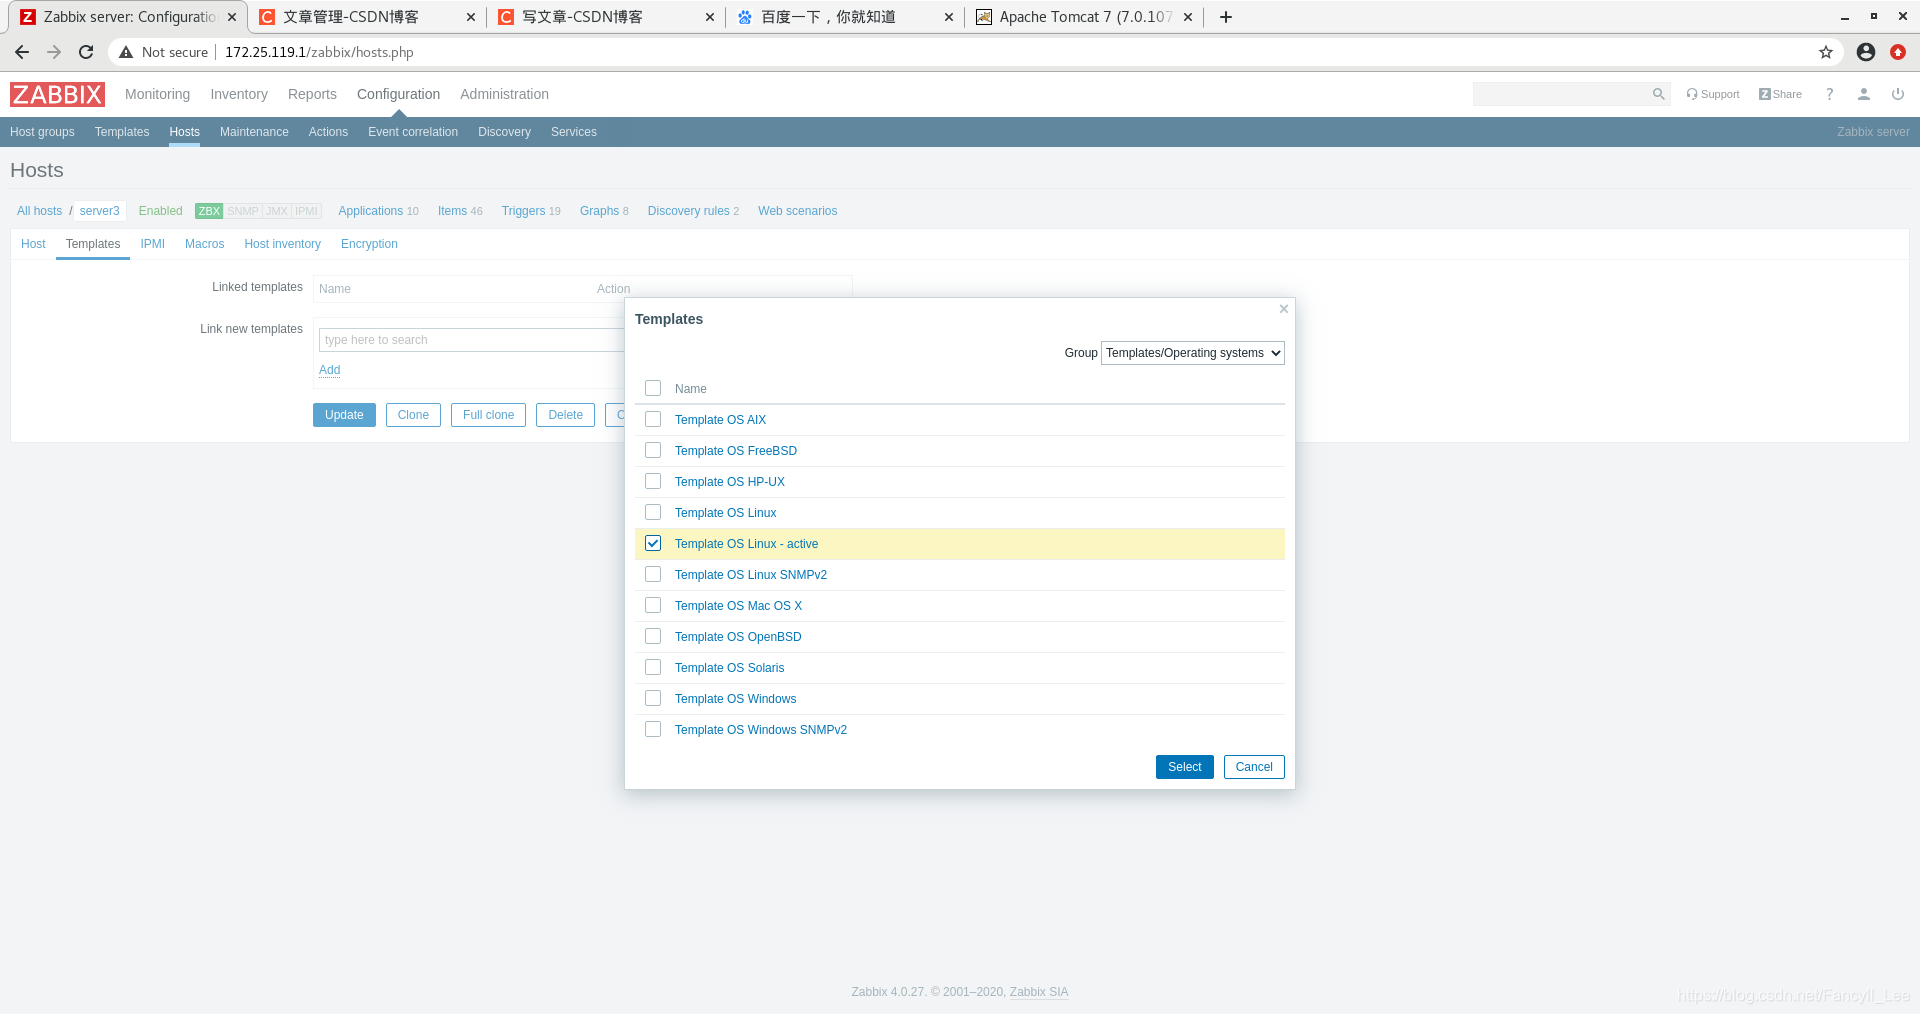The image size is (1920, 1014).
Task: Open Event correlation submenu
Action: click(x=413, y=132)
